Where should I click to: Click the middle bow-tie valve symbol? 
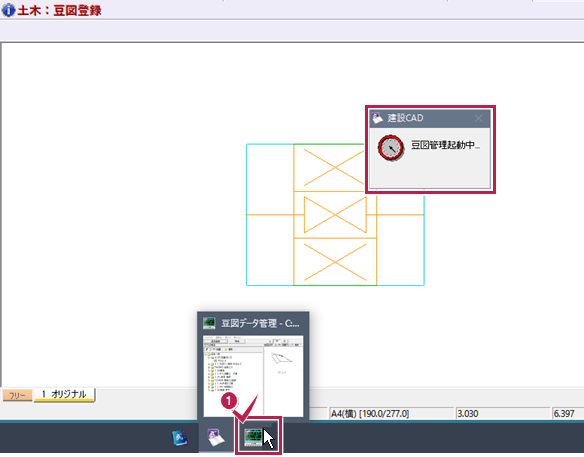coord(335,215)
